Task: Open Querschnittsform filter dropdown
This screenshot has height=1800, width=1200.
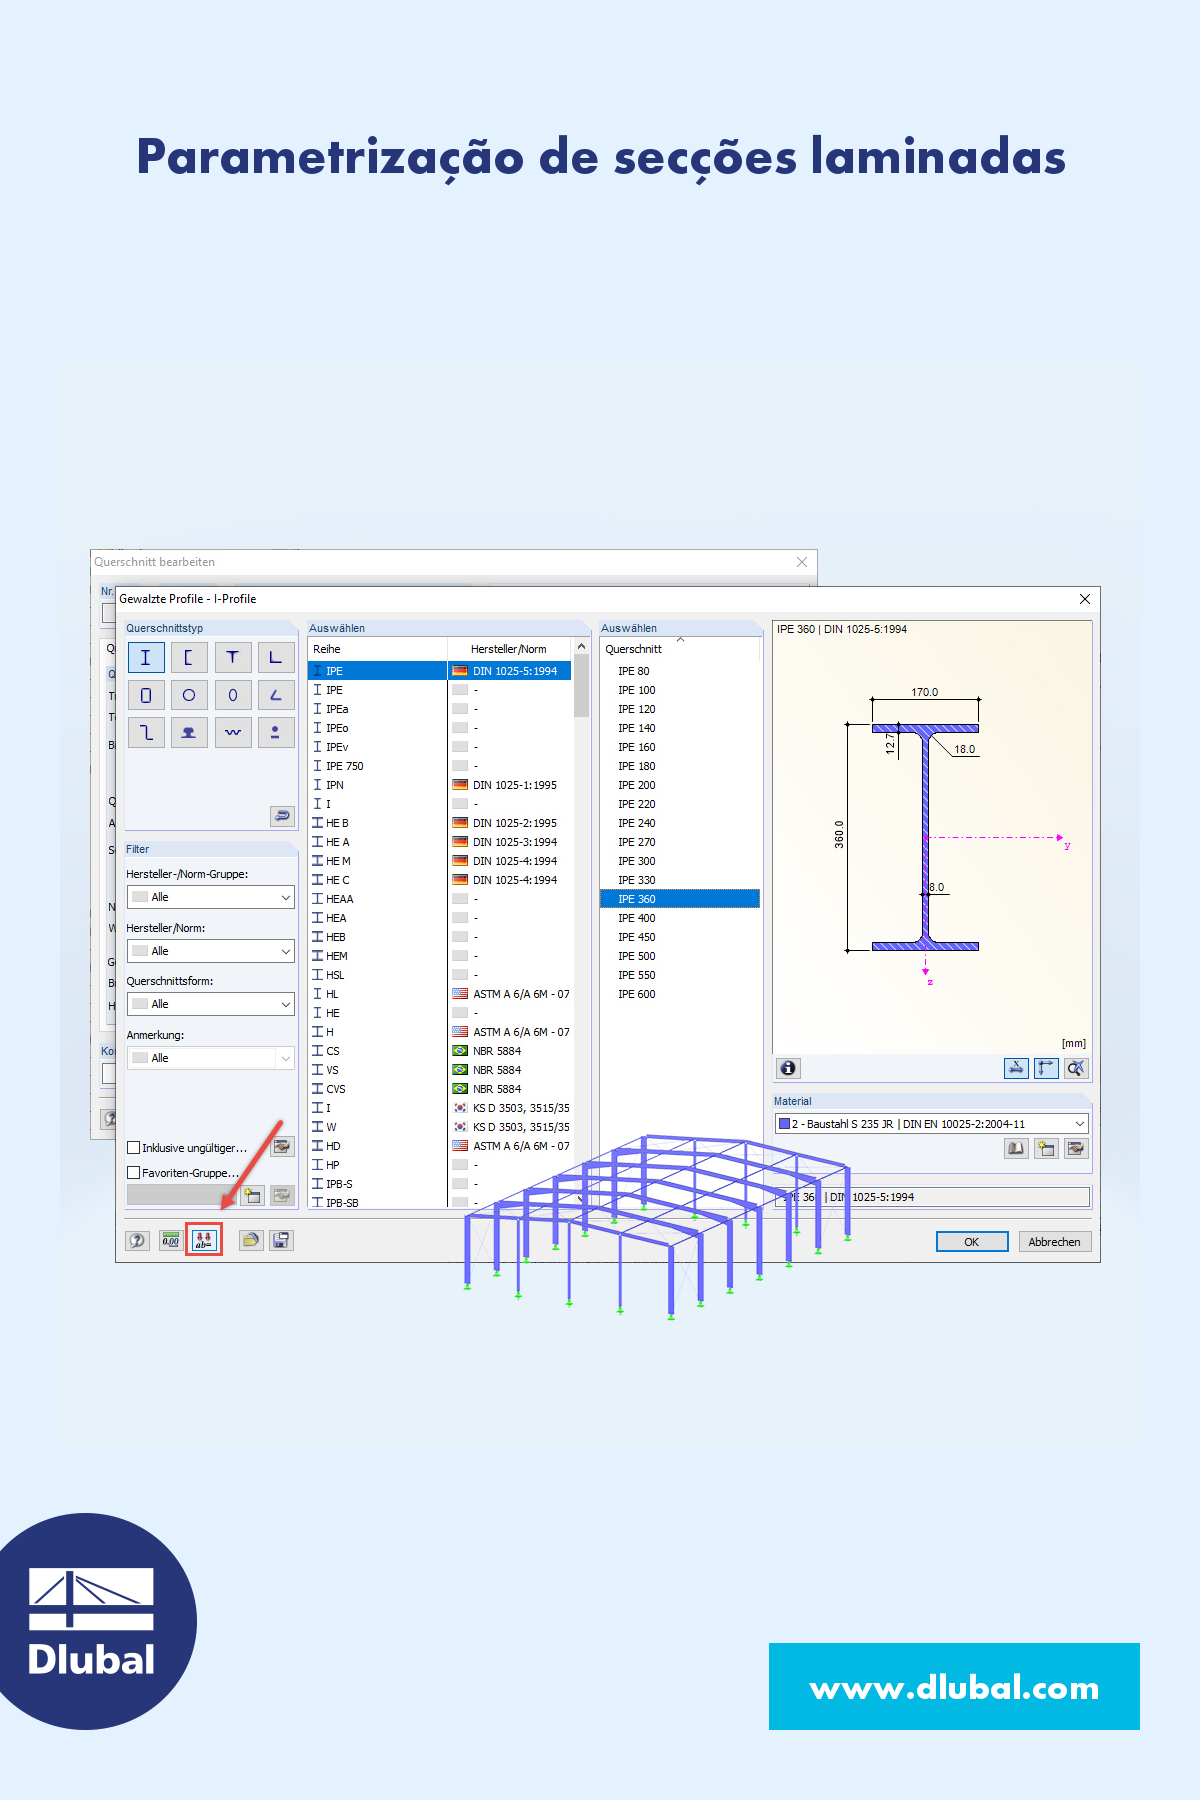Action: [x=211, y=1004]
